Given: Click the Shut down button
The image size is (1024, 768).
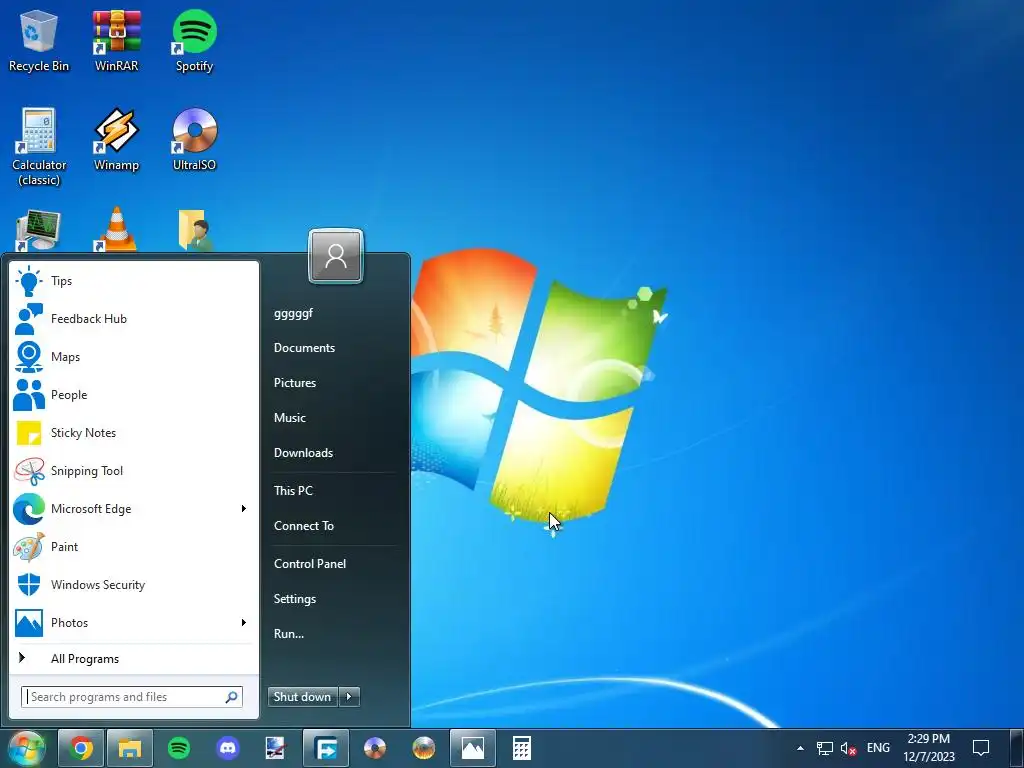Looking at the screenshot, I should (302, 697).
